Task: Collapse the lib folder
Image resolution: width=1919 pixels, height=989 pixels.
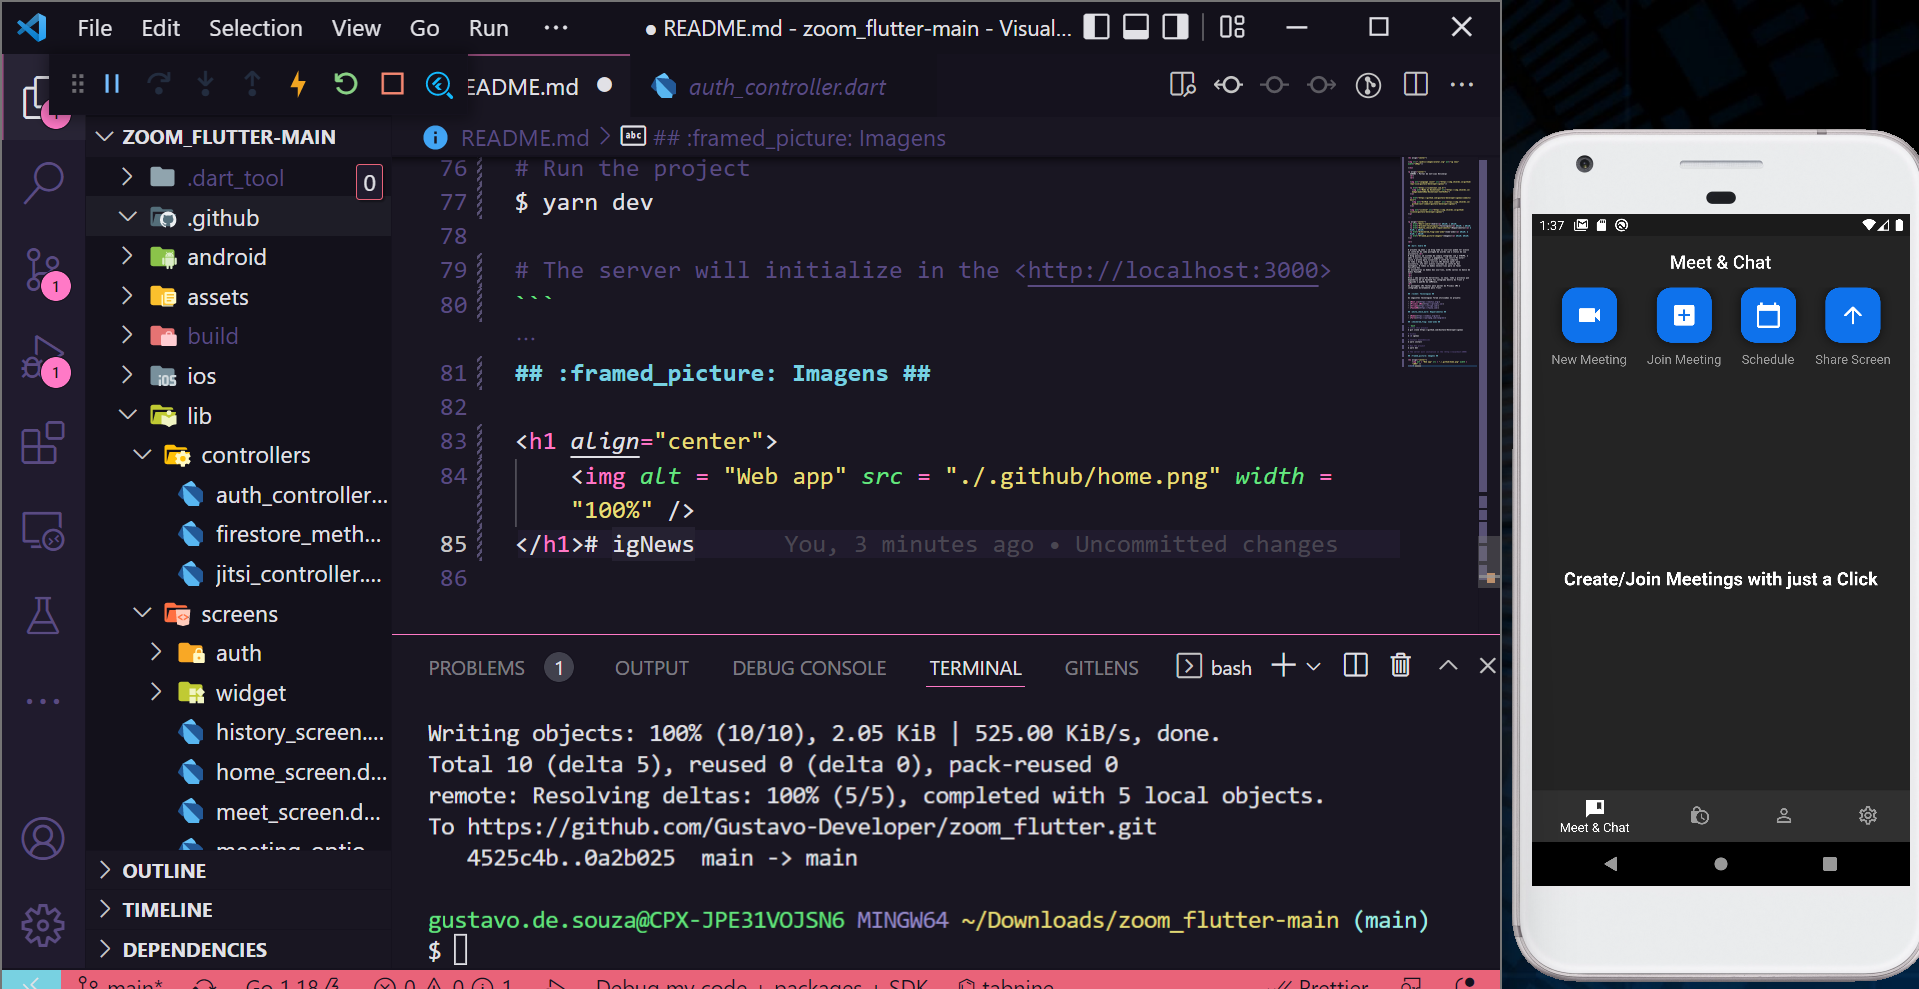Action: pos(238,416)
